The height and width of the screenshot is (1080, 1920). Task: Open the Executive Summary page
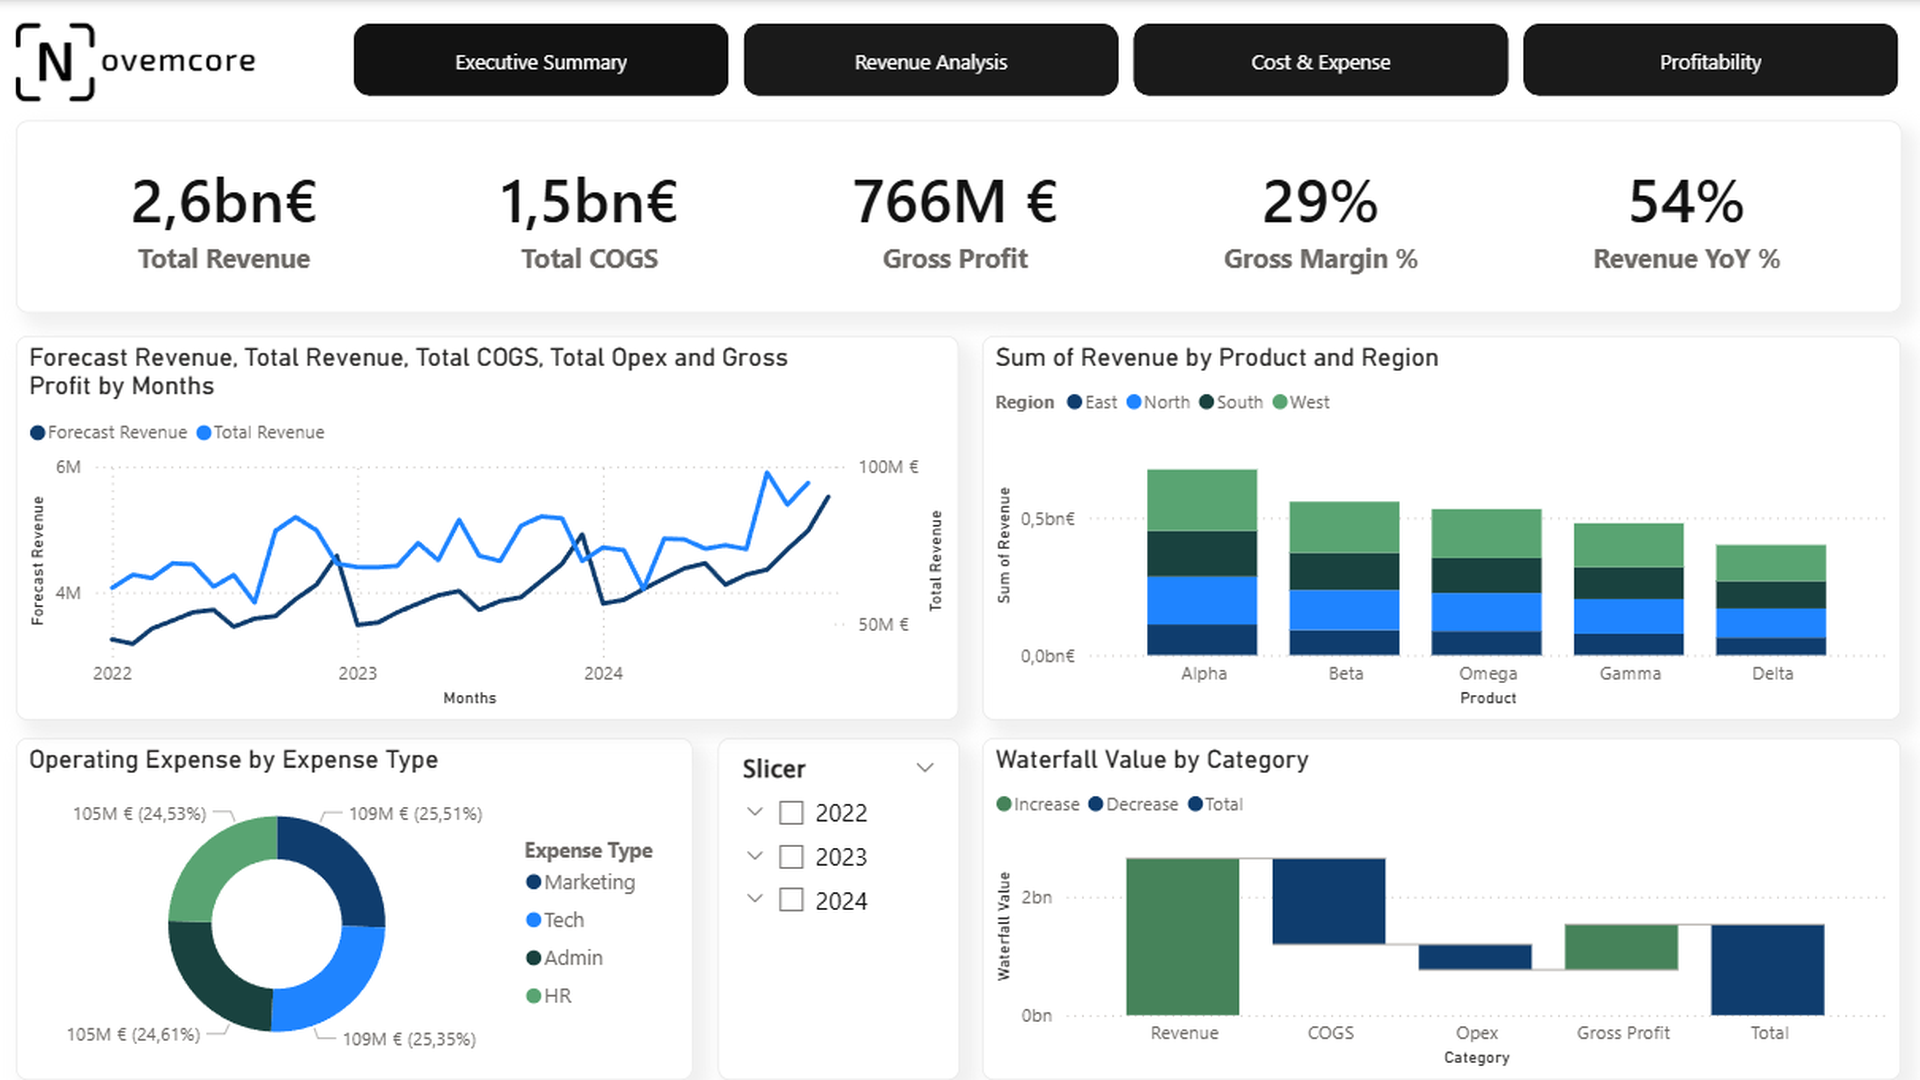tap(541, 61)
